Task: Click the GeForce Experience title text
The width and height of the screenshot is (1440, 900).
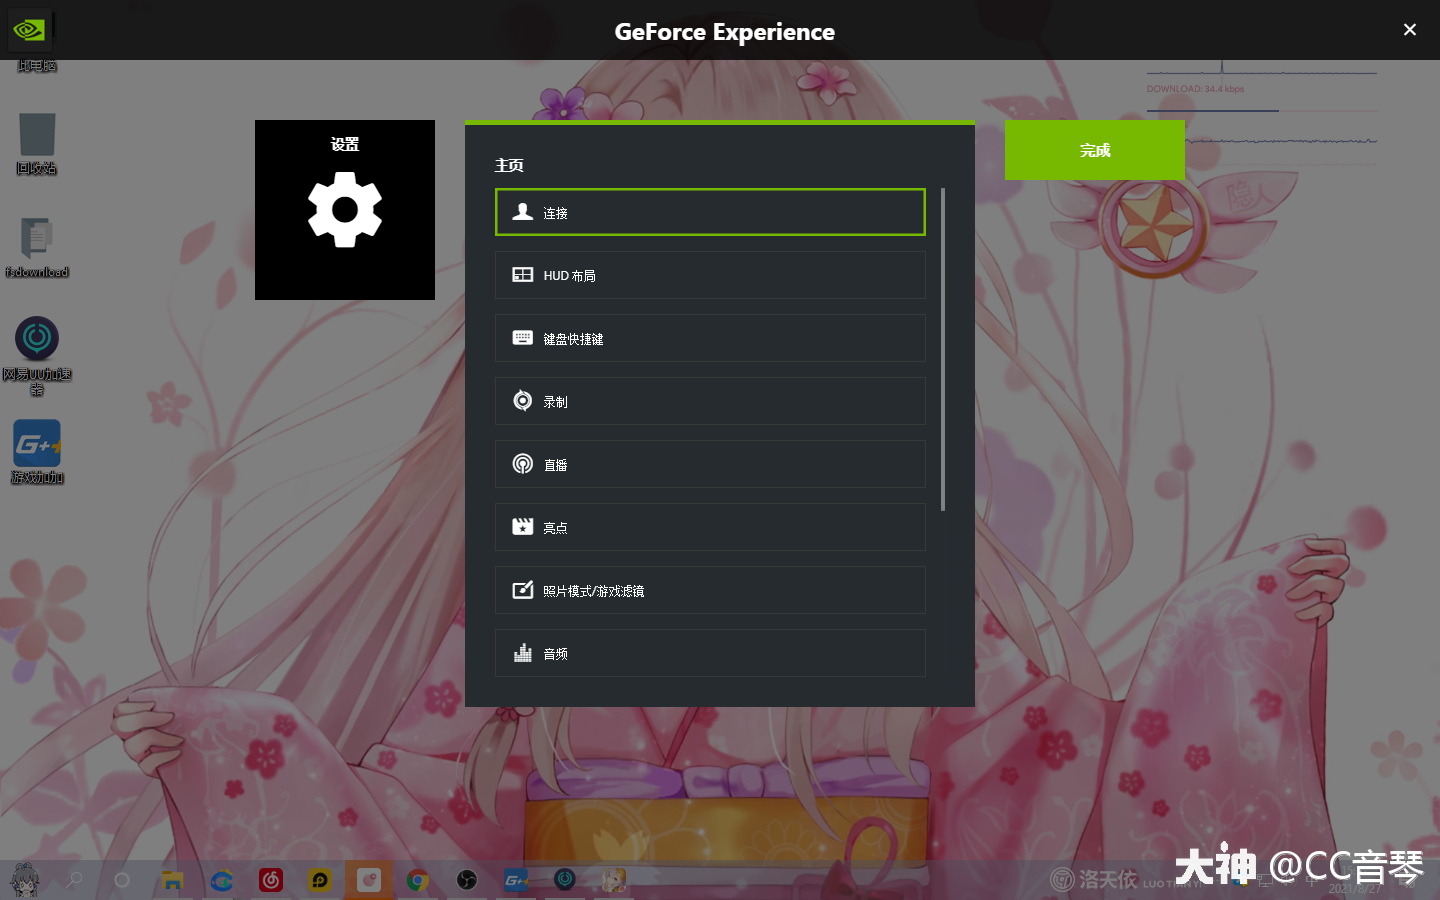Action: [x=724, y=32]
